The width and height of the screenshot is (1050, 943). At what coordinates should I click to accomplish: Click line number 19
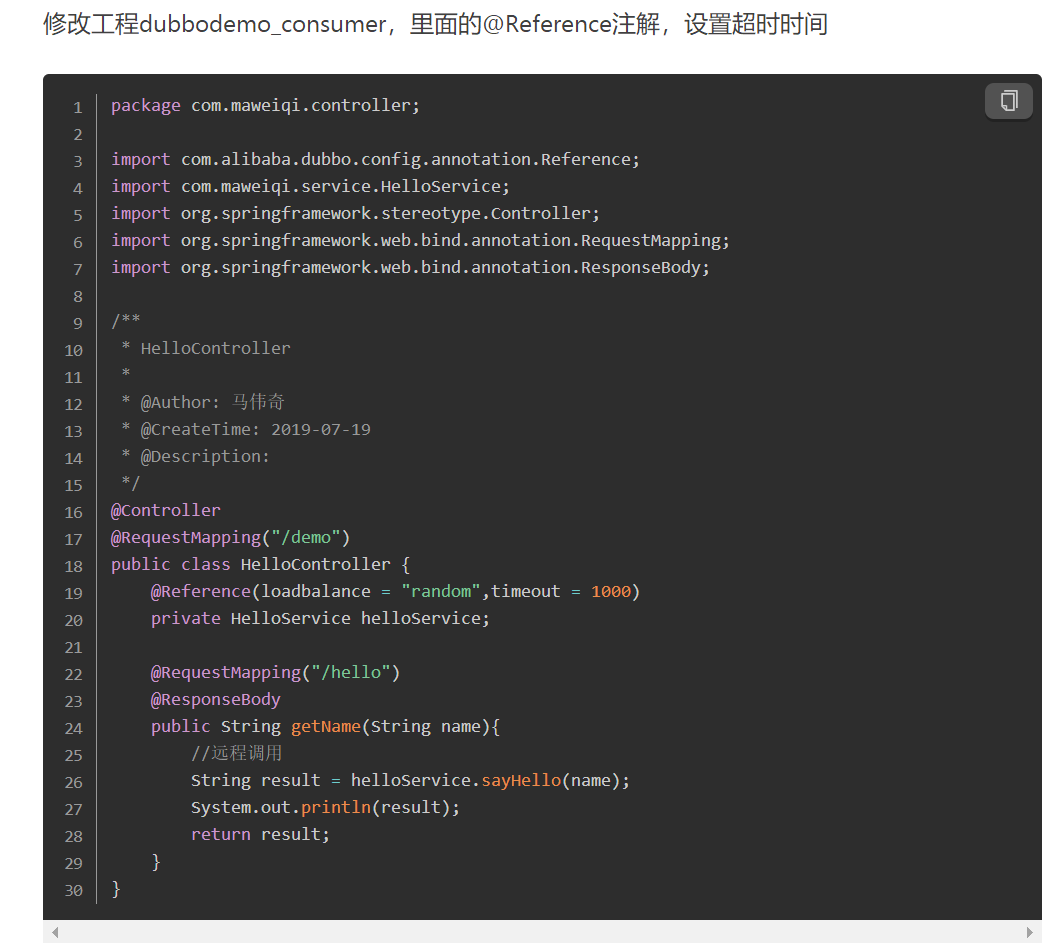pyautogui.click(x=74, y=593)
